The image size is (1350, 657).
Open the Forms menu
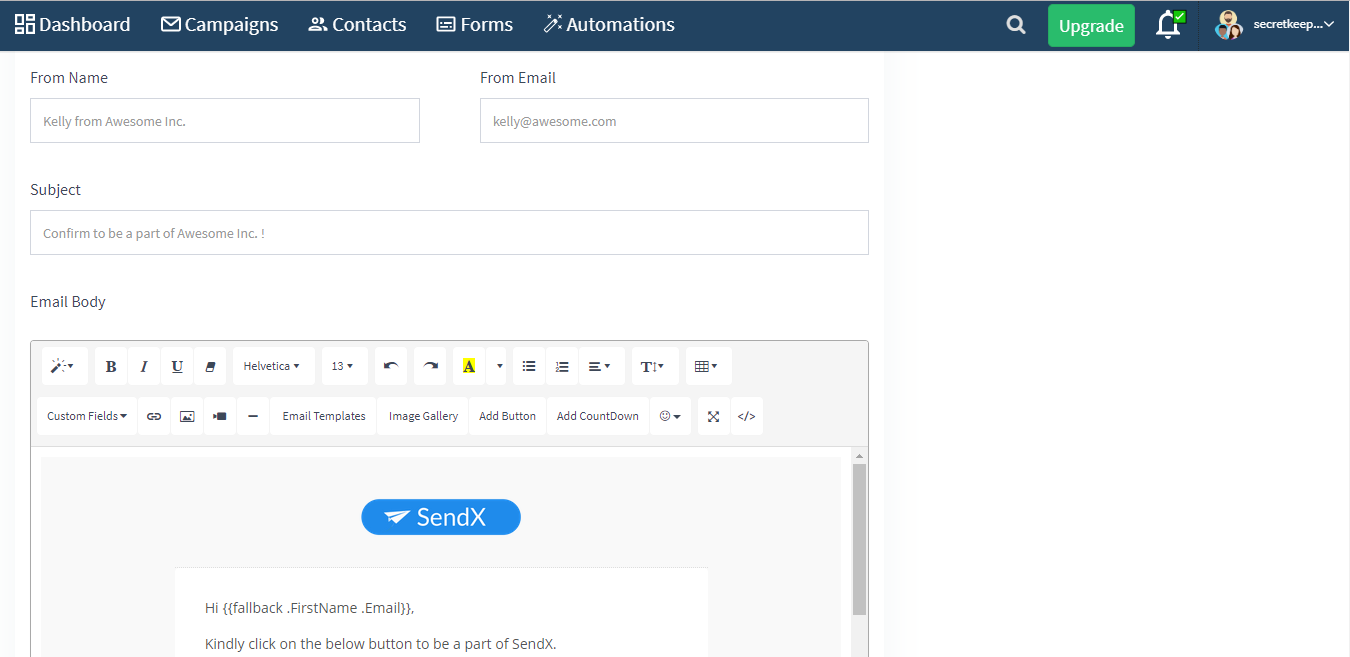pos(475,25)
